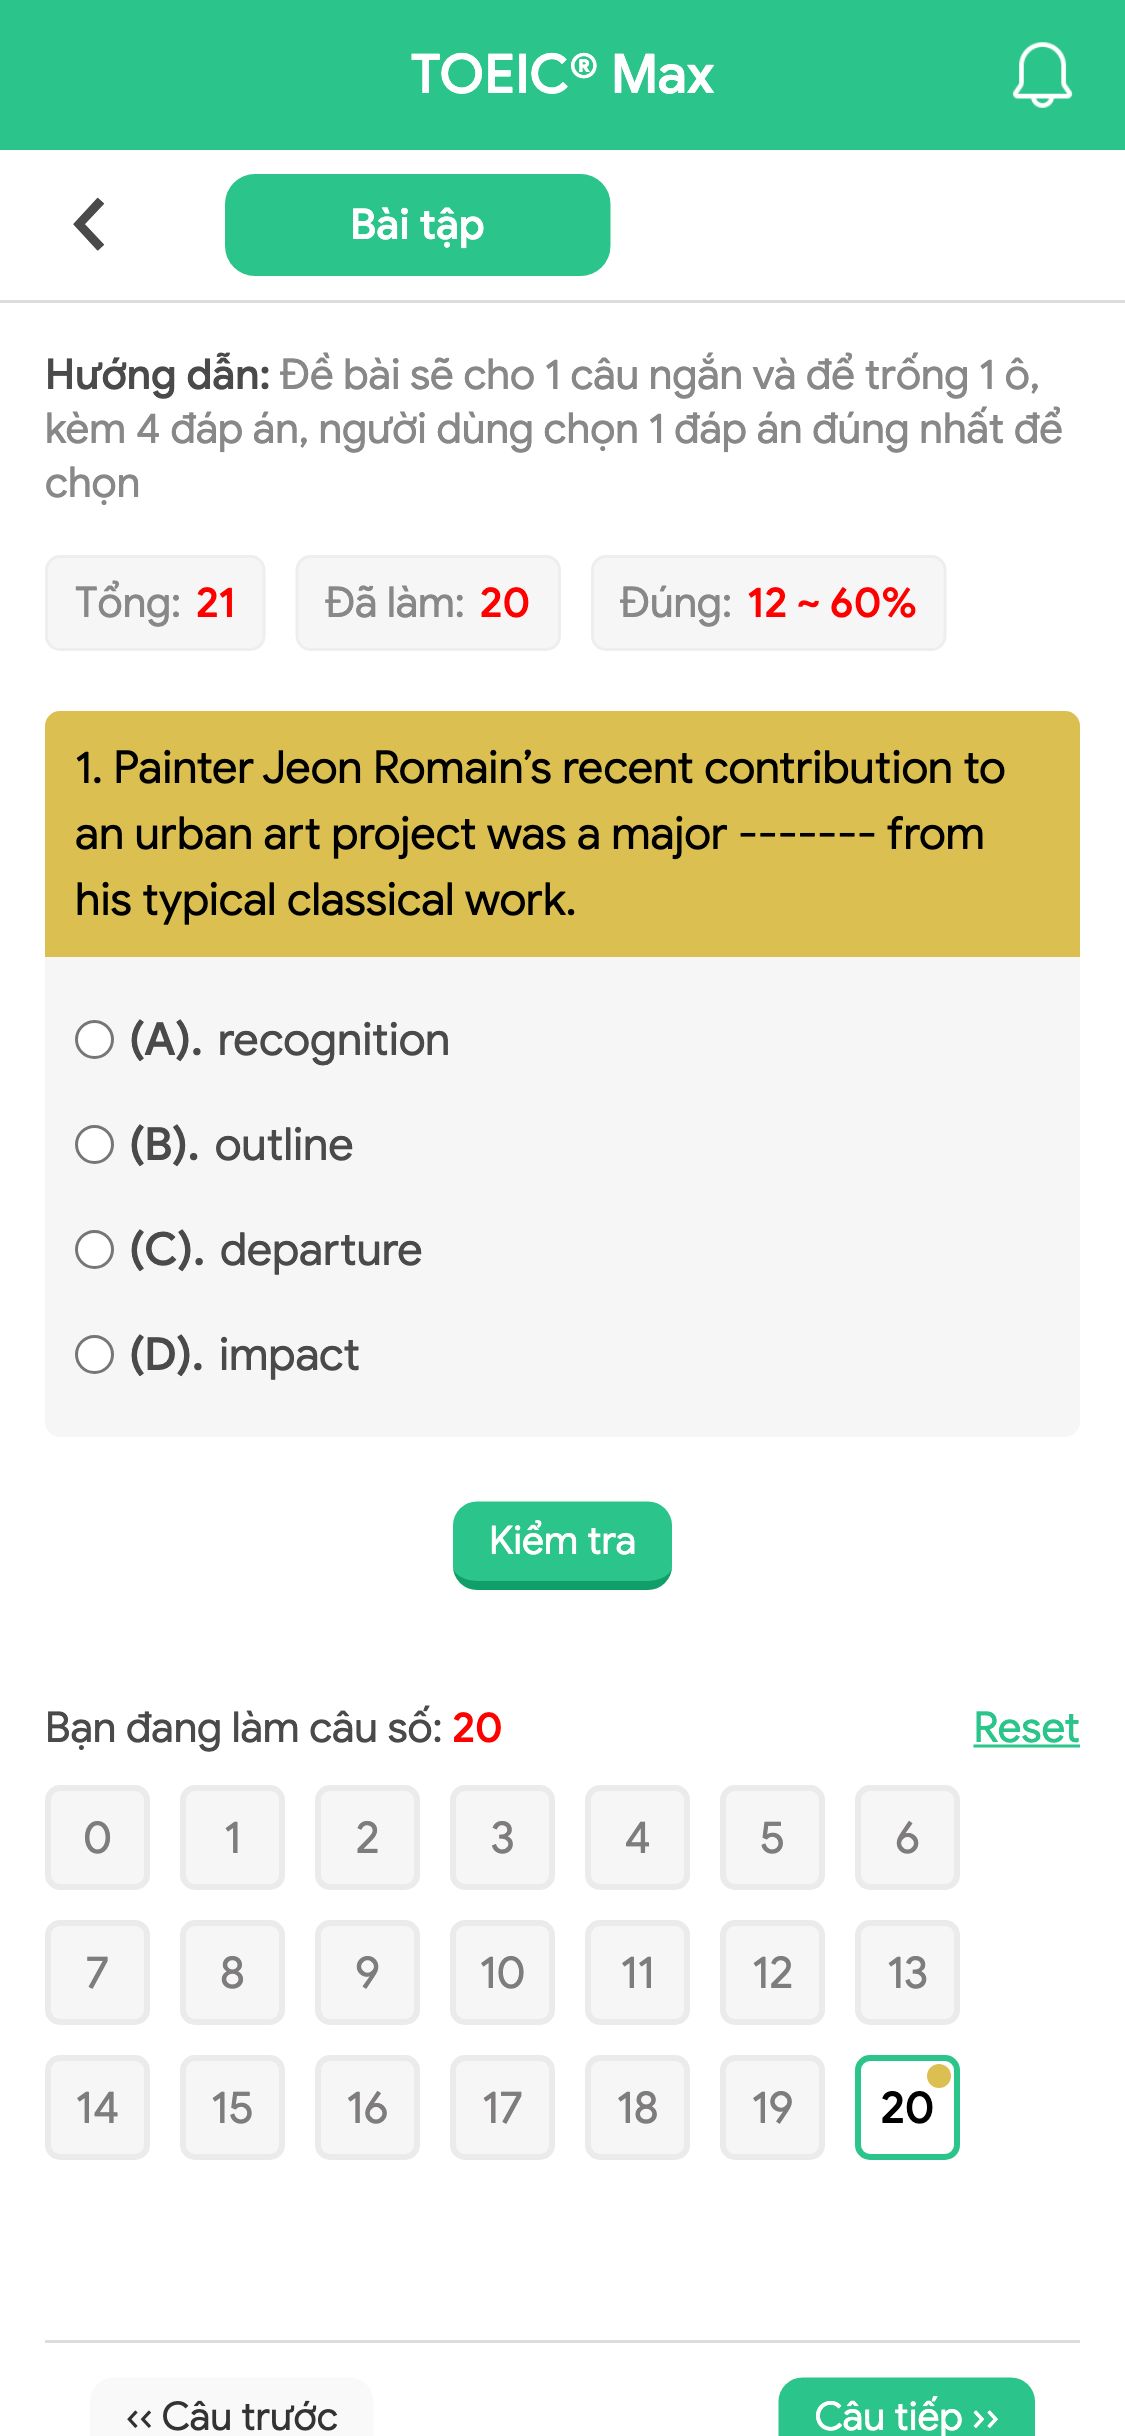Jump to question 0
Screen dimensions: 1125x2436
tap(97, 1838)
